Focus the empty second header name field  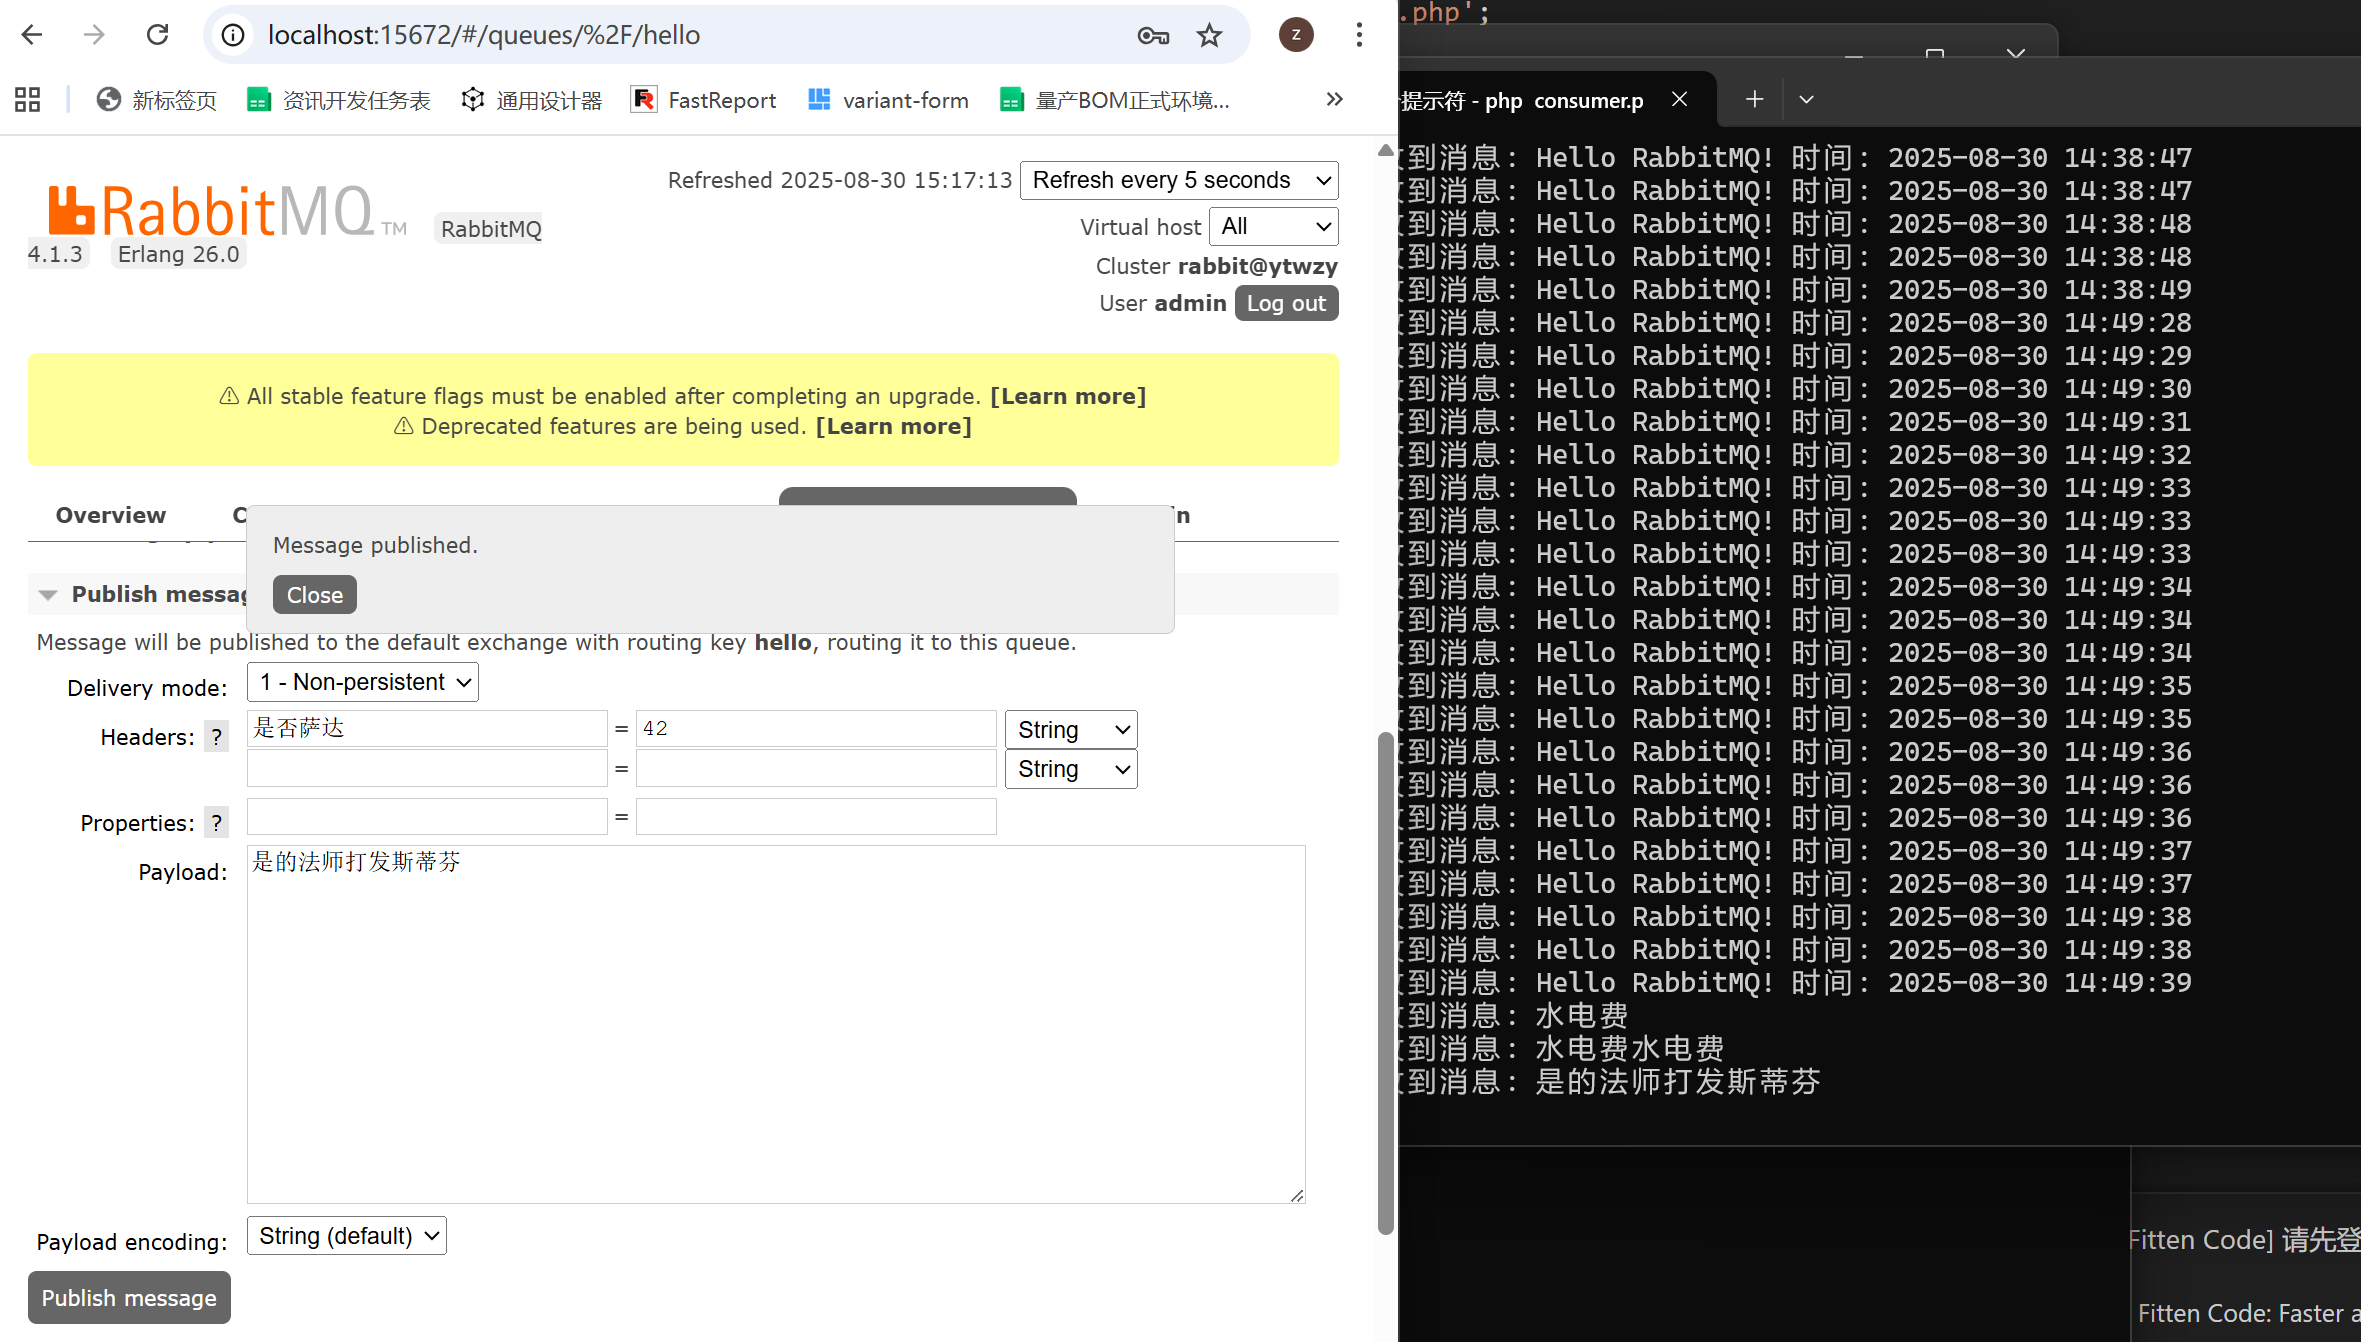(427, 768)
